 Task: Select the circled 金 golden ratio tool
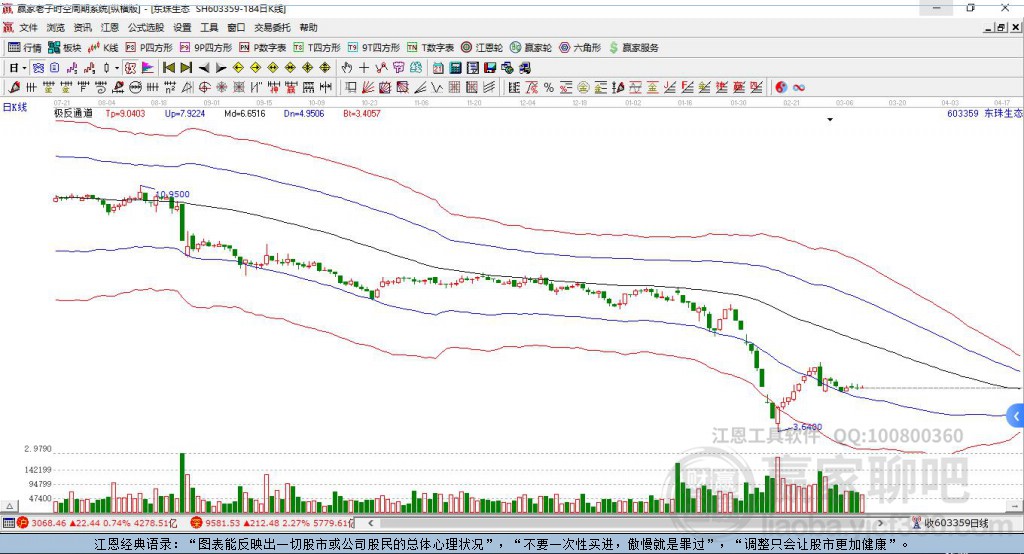click(x=583, y=87)
